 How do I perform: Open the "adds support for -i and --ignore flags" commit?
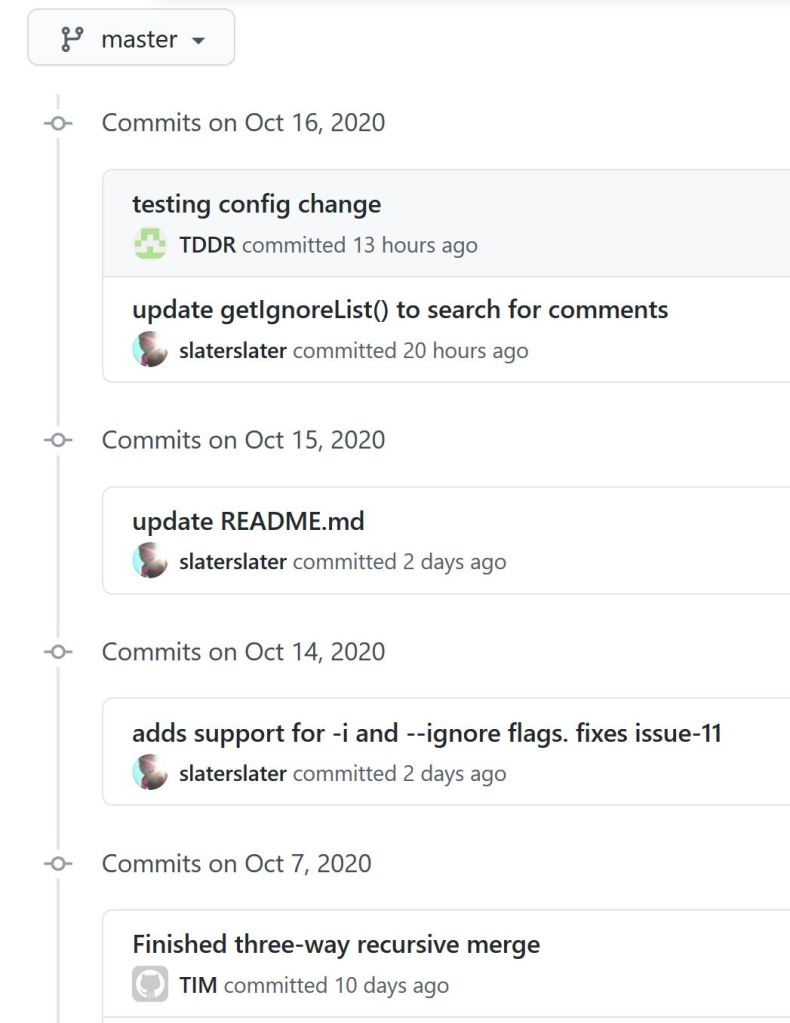pos(427,733)
